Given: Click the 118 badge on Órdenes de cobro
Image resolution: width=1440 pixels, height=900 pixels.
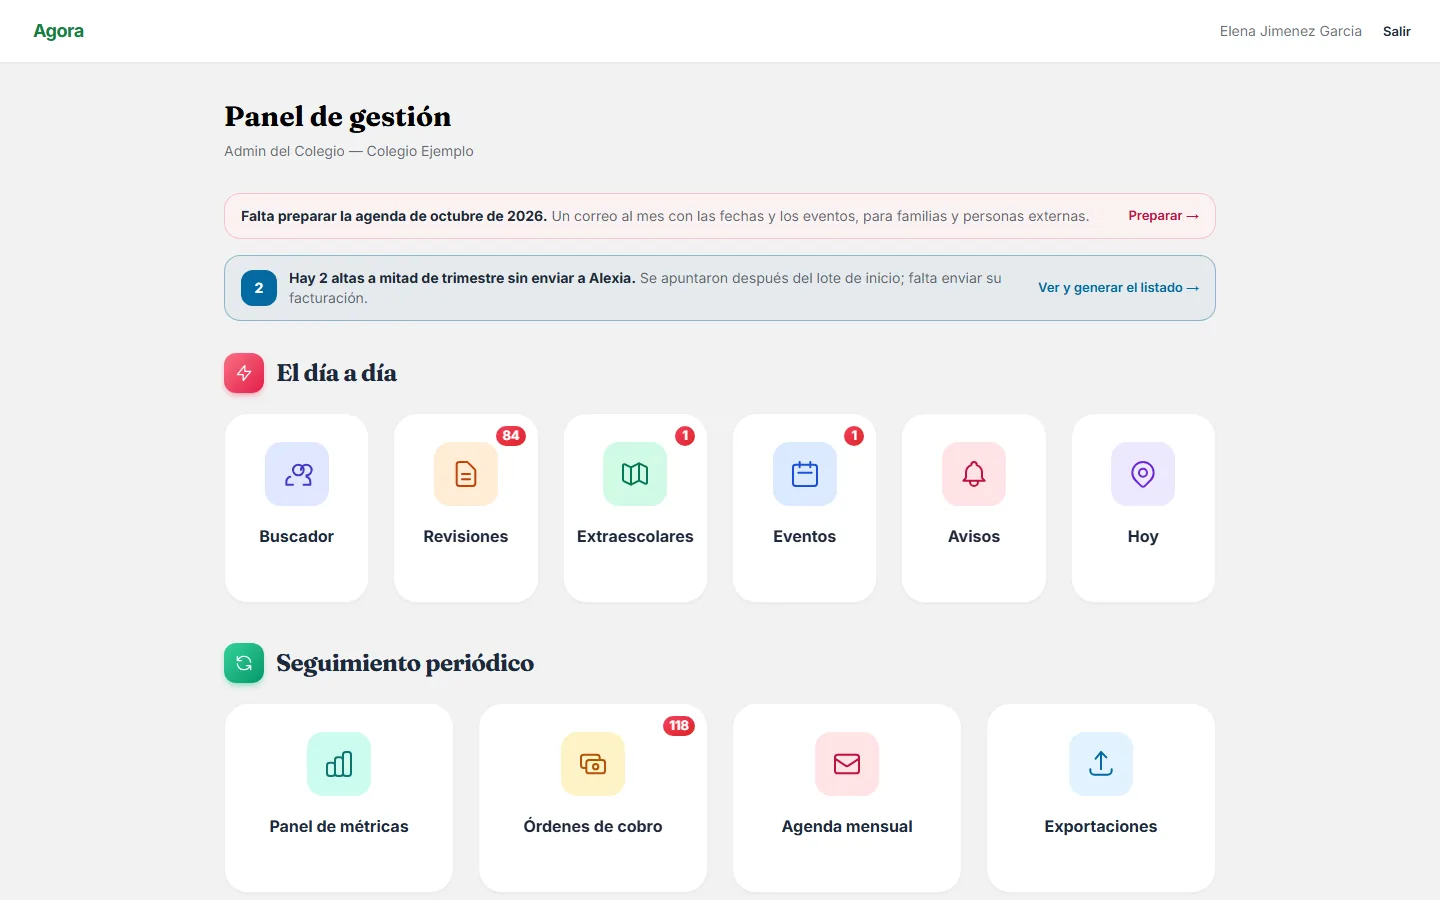Looking at the screenshot, I should point(679,726).
